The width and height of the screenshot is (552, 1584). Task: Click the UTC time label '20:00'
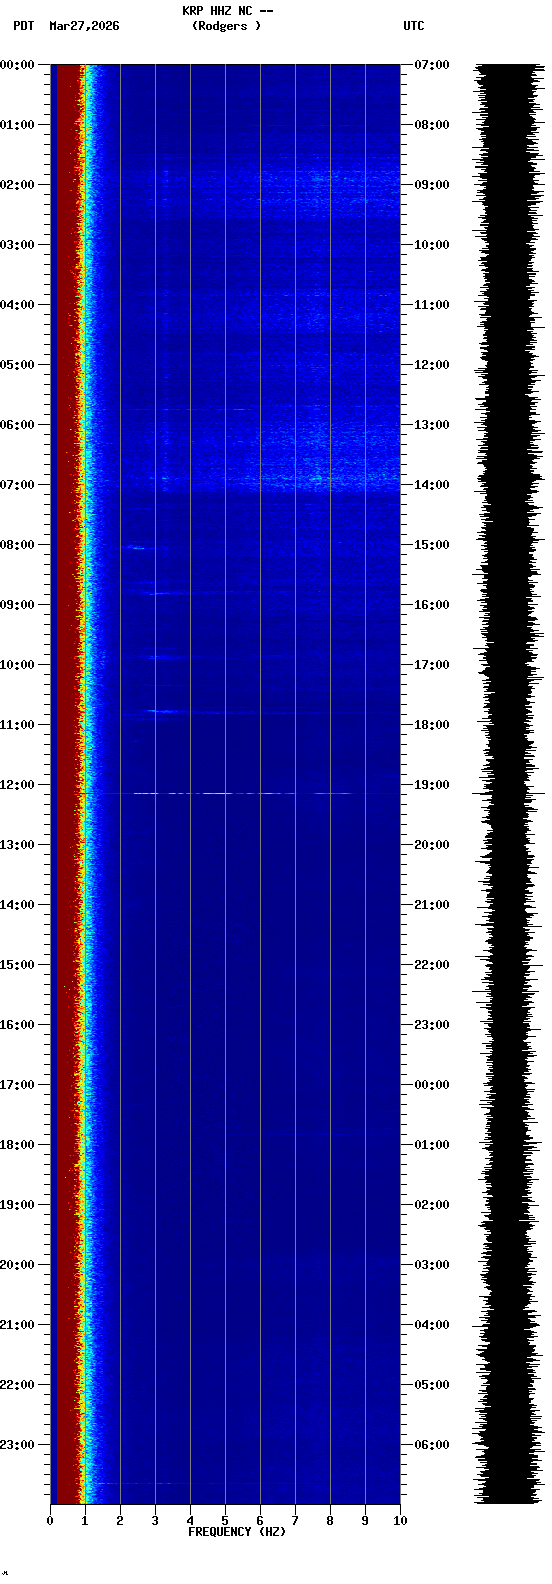pyautogui.click(x=432, y=845)
